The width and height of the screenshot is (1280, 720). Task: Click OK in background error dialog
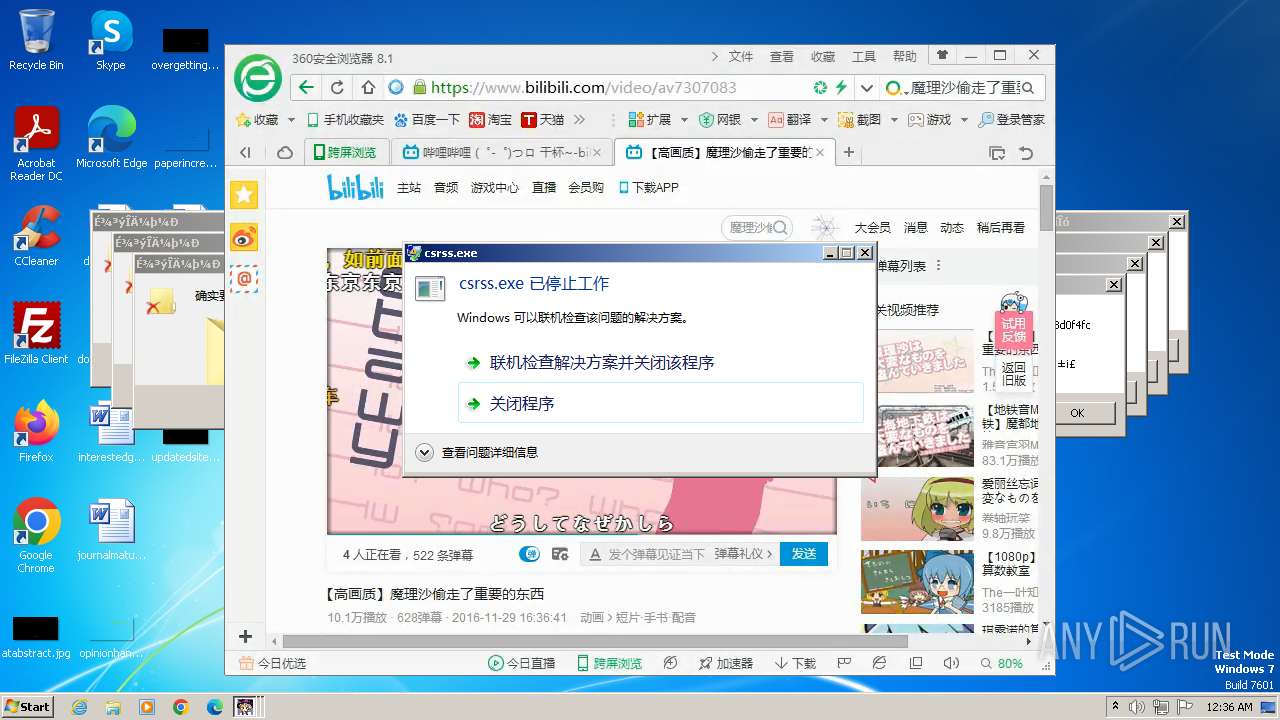pyautogui.click(x=1077, y=413)
